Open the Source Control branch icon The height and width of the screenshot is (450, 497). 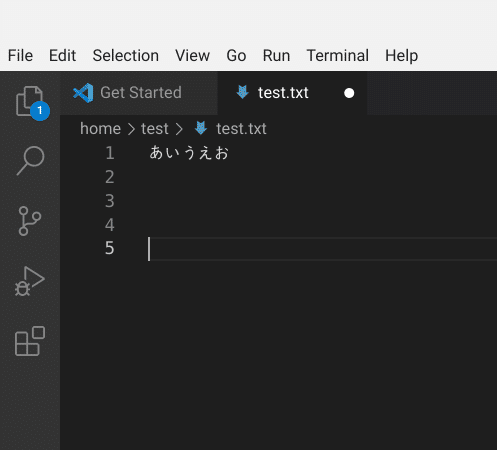(x=30, y=221)
